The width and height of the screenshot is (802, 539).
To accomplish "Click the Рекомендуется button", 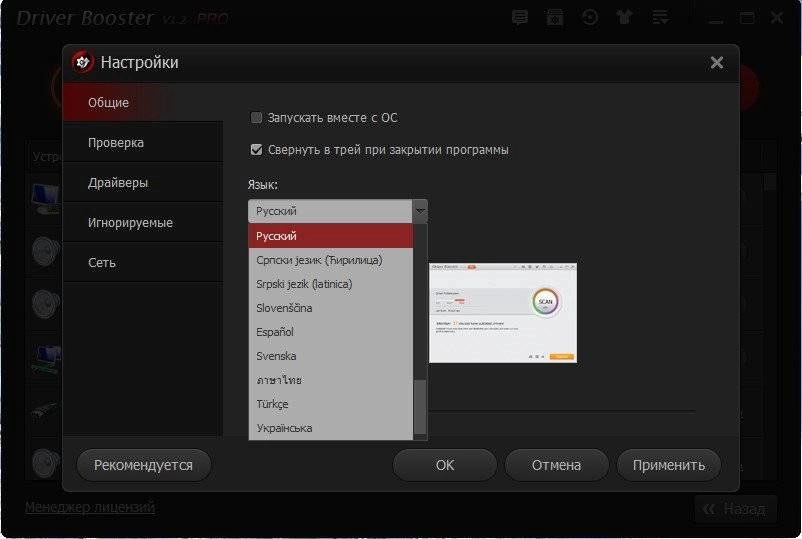I will click(x=144, y=465).
